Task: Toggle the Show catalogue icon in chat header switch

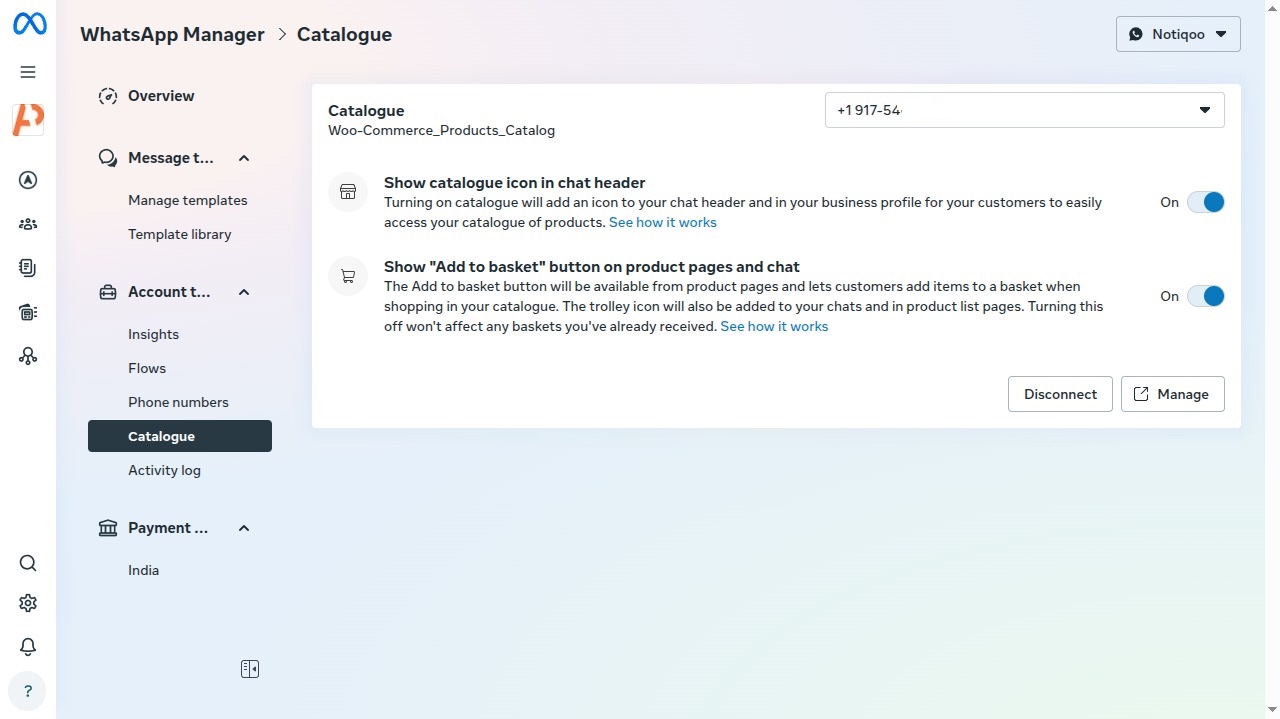Action: click(1206, 202)
